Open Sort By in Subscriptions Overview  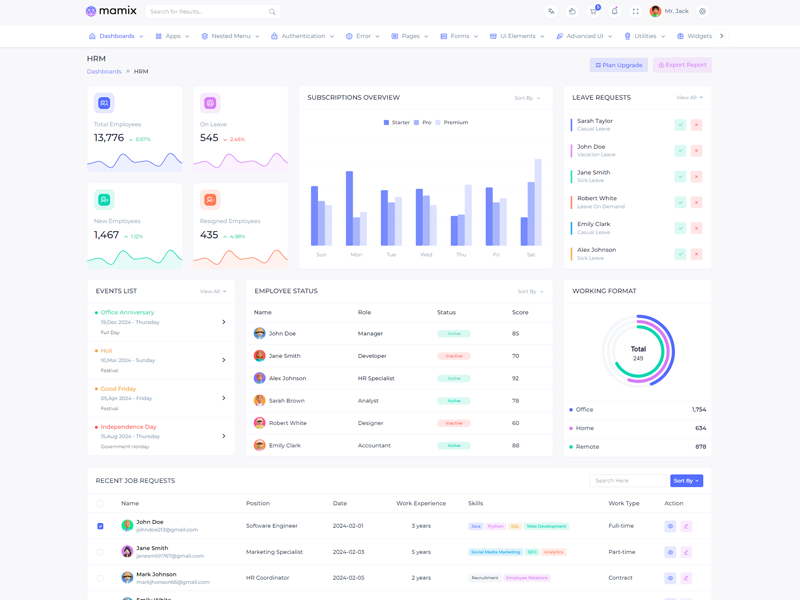pos(527,98)
